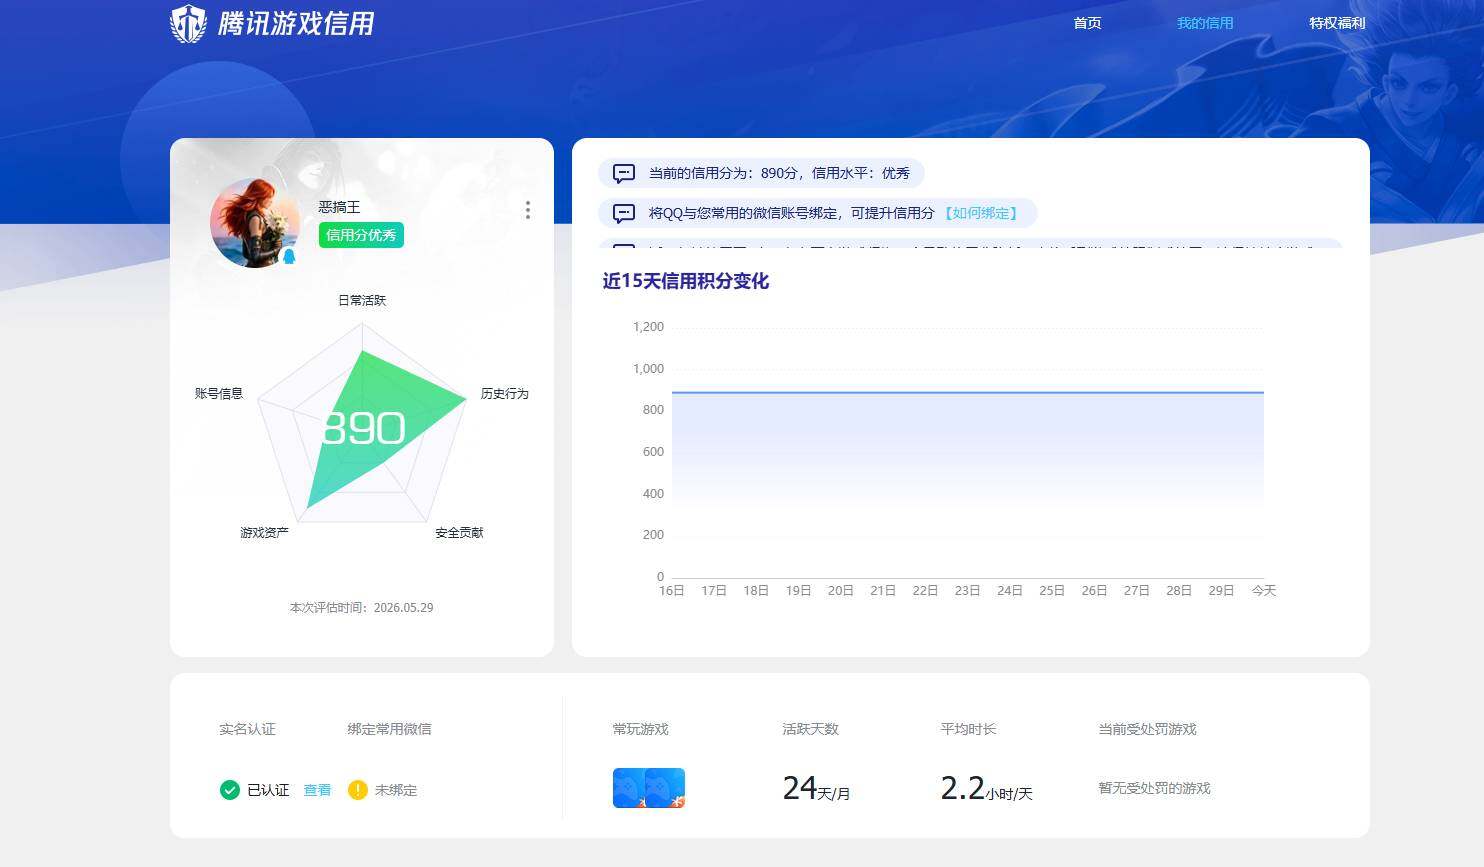Click the chat icon beside 将QQ与您常用的微信账号绑定 tip
Screen dimensions: 1484x867
(624, 214)
